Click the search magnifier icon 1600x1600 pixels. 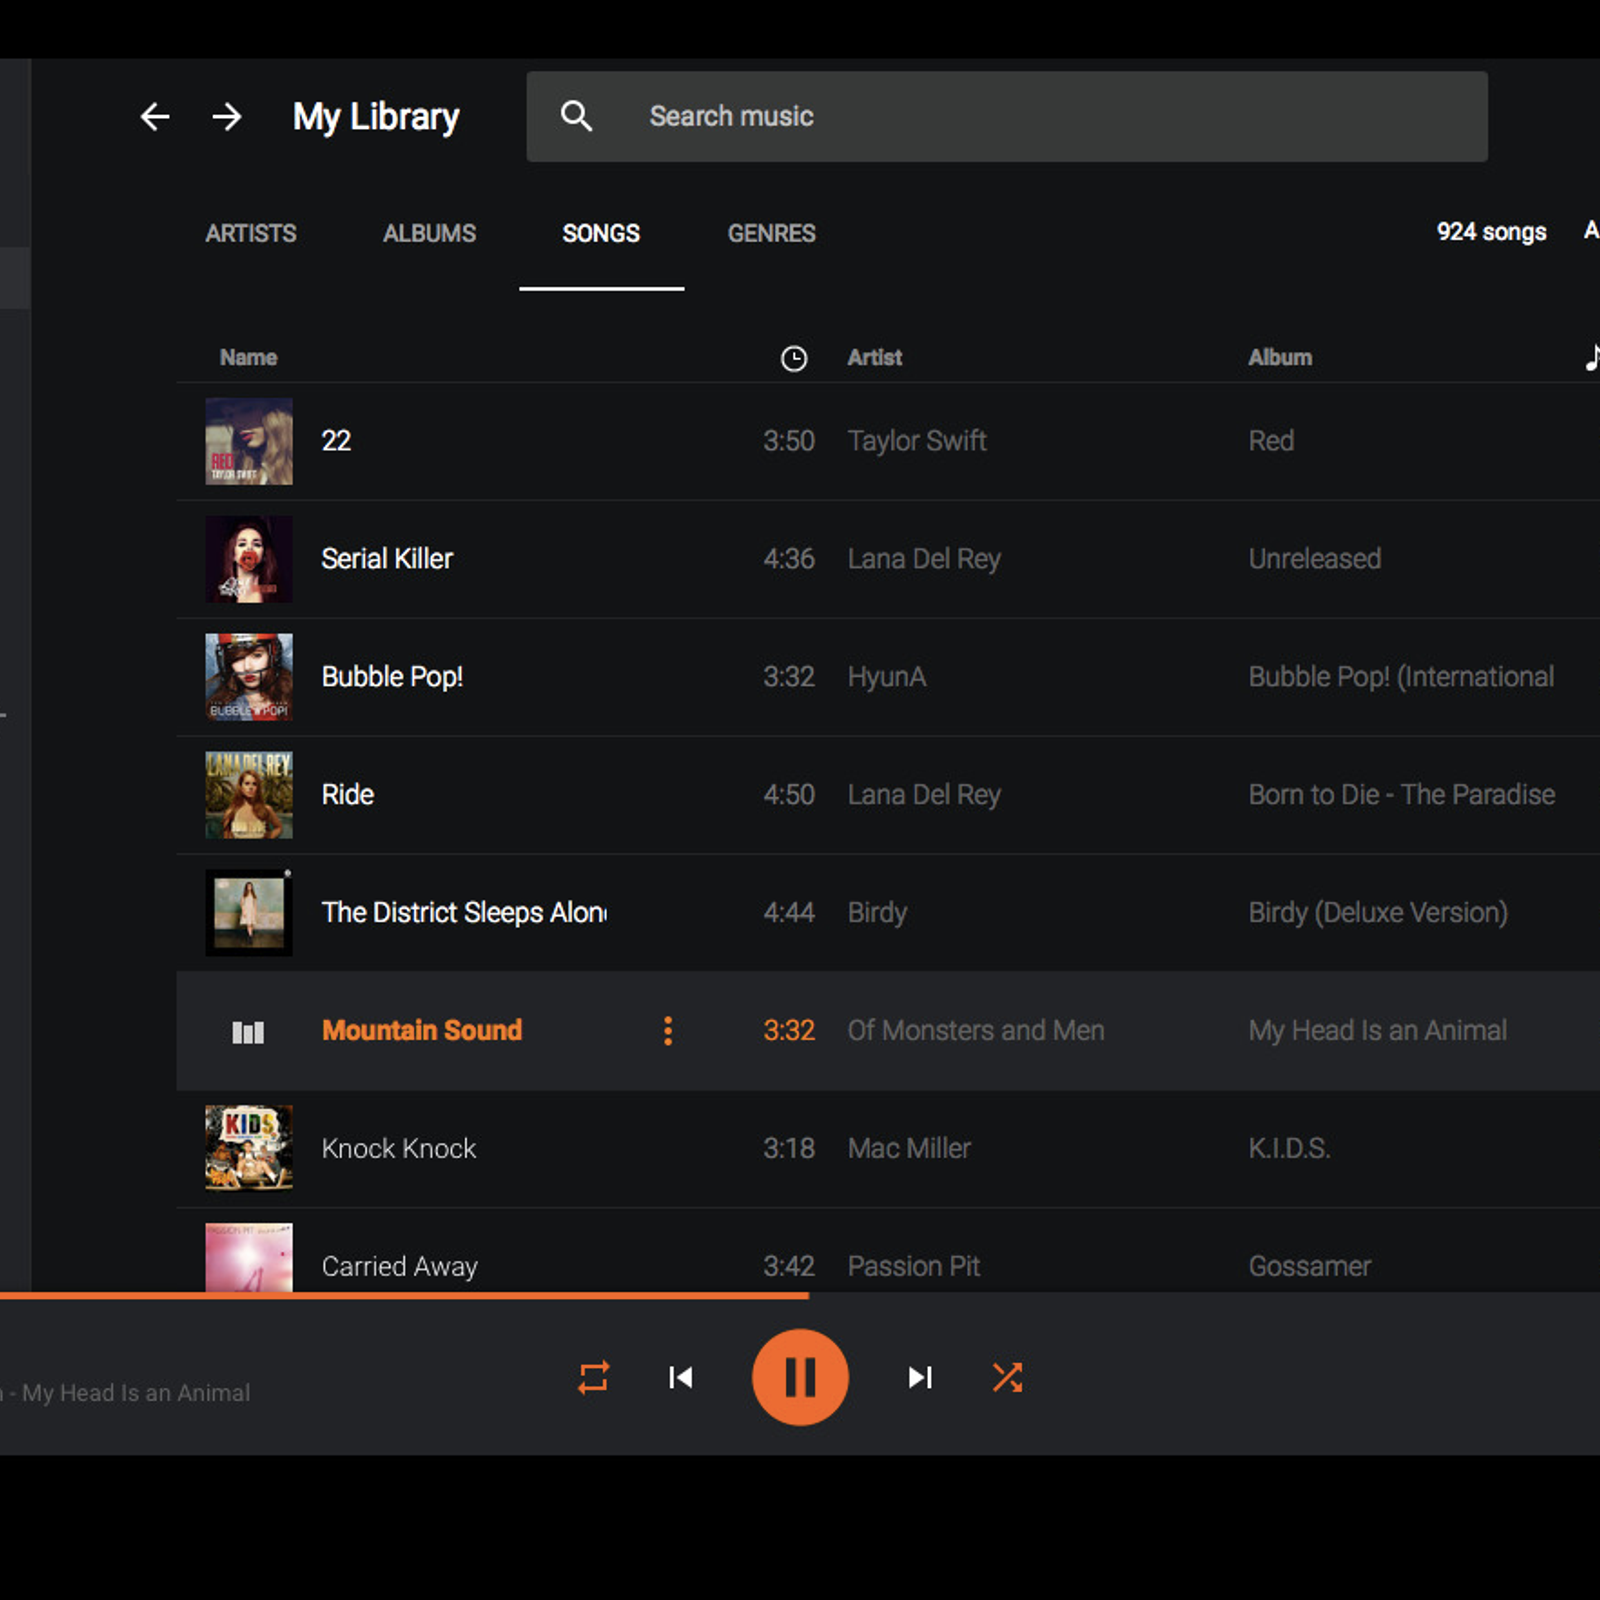point(576,116)
